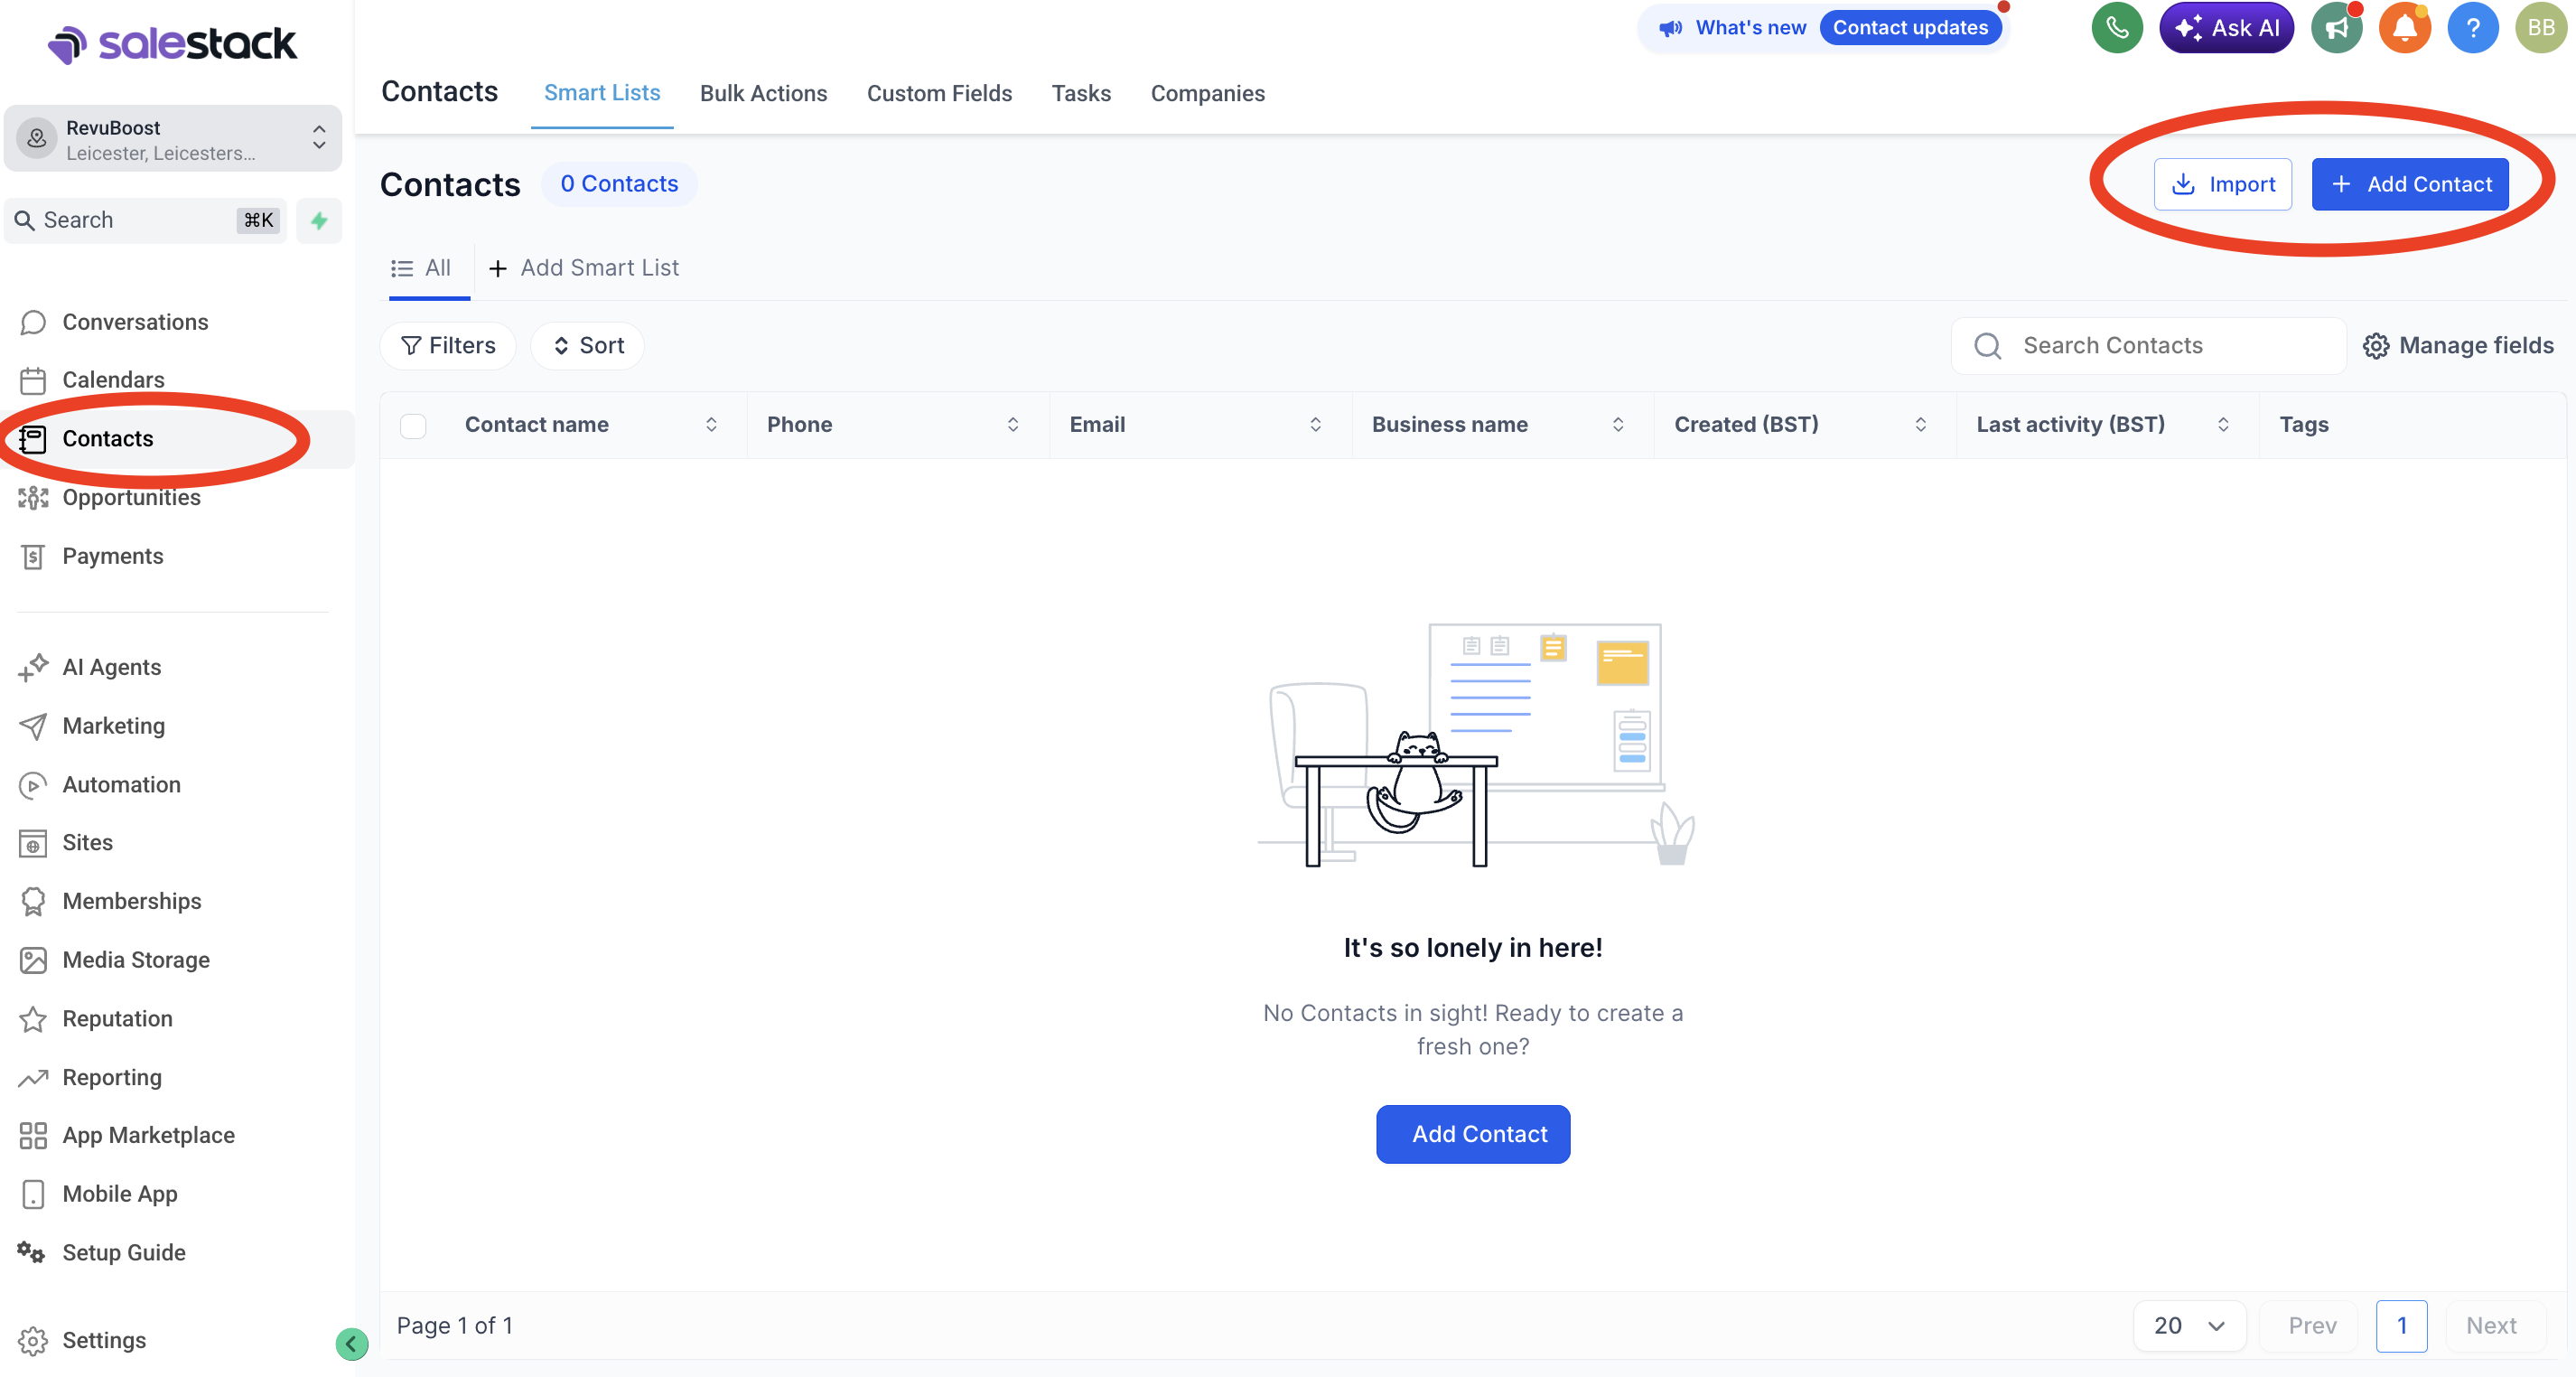Viewport: 2576px width, 1377px height.
Task: Switch to the Bulk Actions tab
Action: tap(763, 93)
